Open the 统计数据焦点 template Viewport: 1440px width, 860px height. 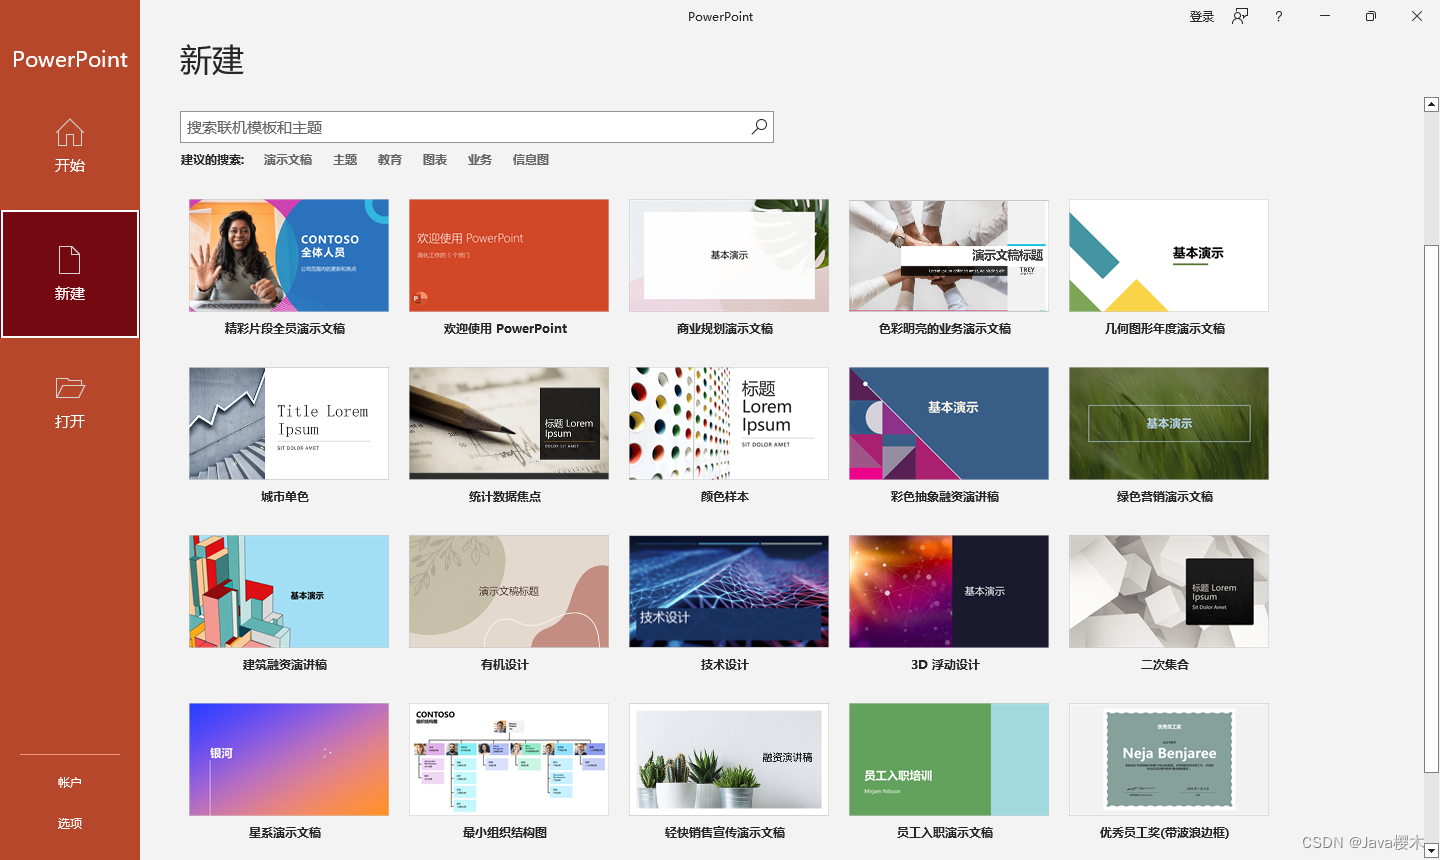click(x=509, y=423)
